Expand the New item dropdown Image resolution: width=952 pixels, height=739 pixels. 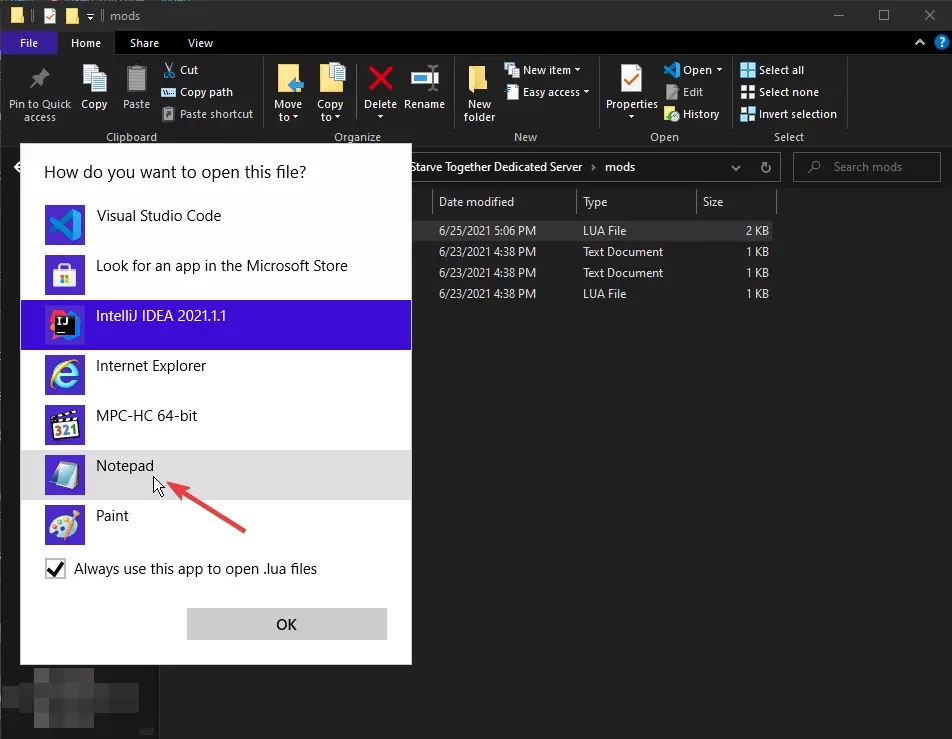pyautogui.click(x=577, y=70)
